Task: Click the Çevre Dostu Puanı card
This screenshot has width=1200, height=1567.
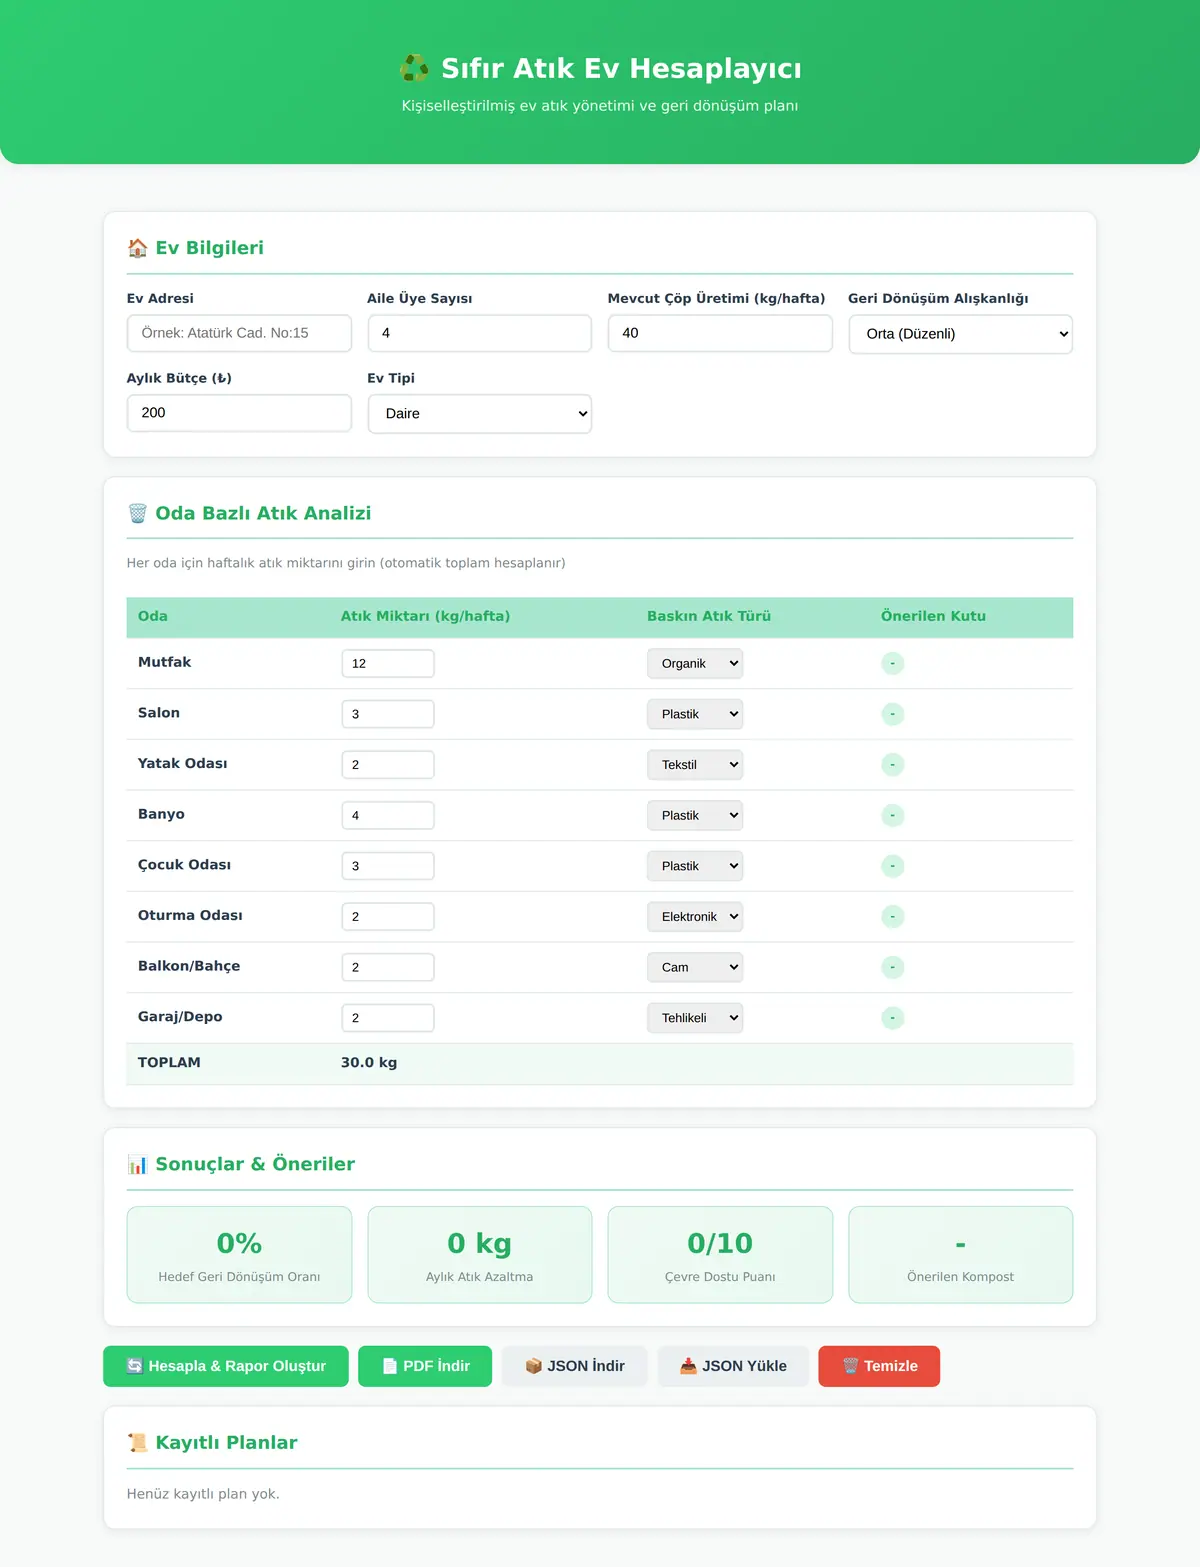Action: [x=720, y=1255]
